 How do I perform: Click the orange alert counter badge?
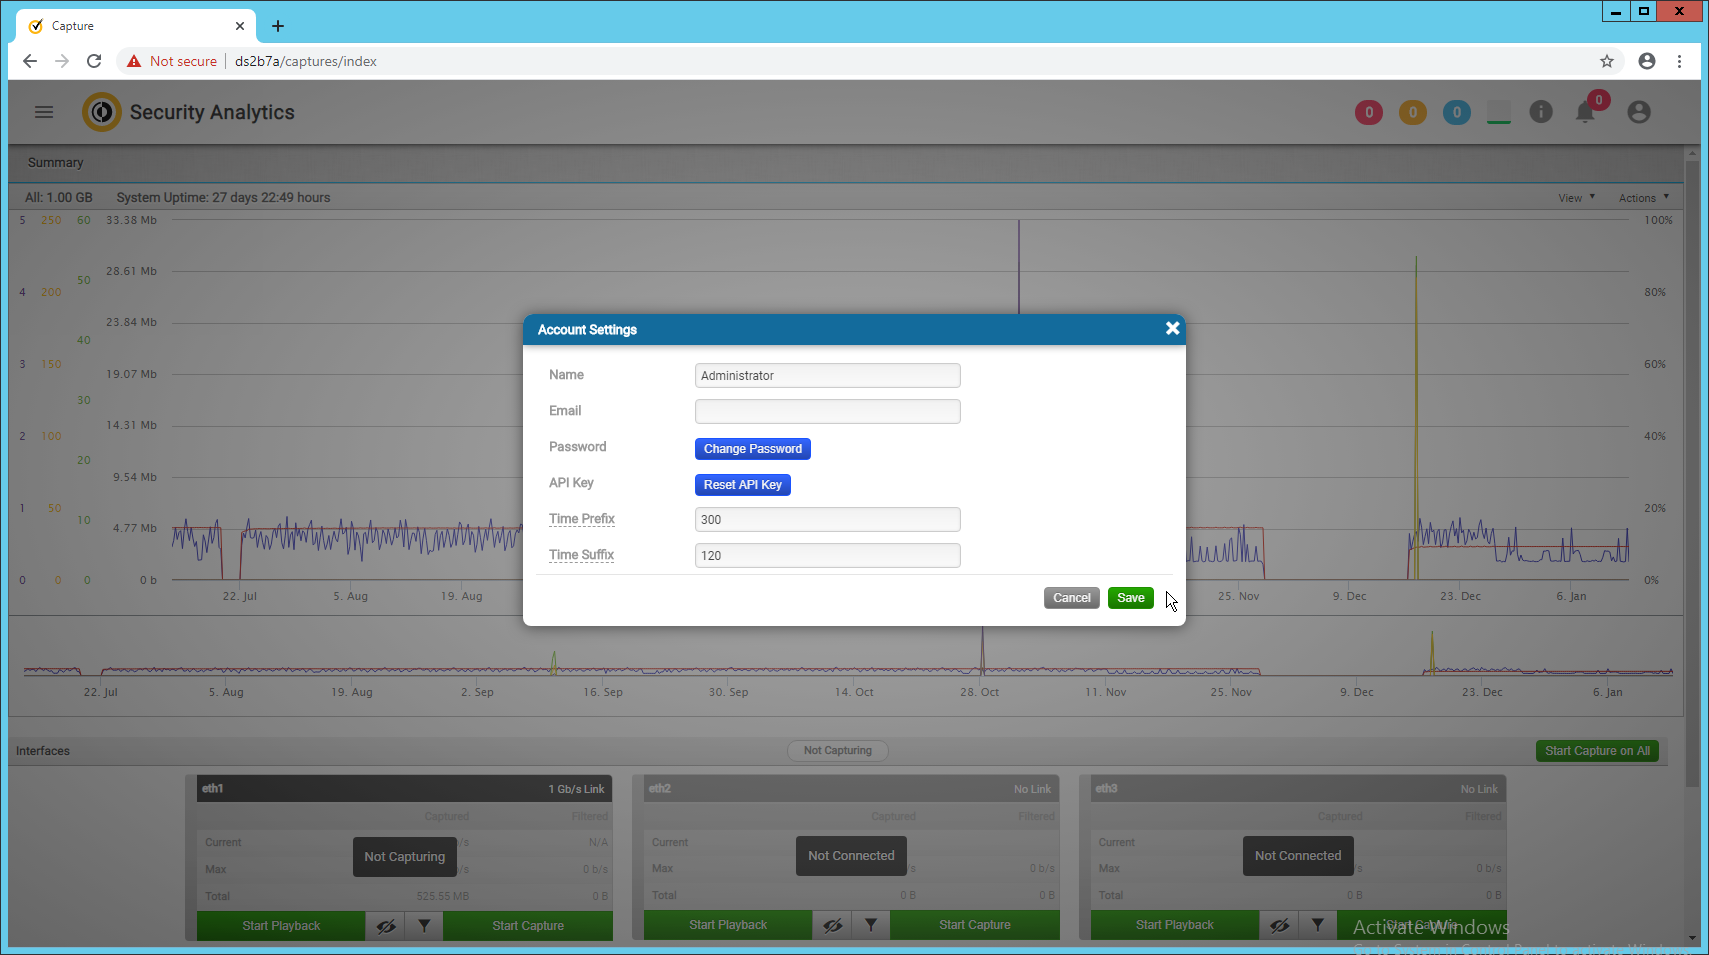tap(1412, 113)
